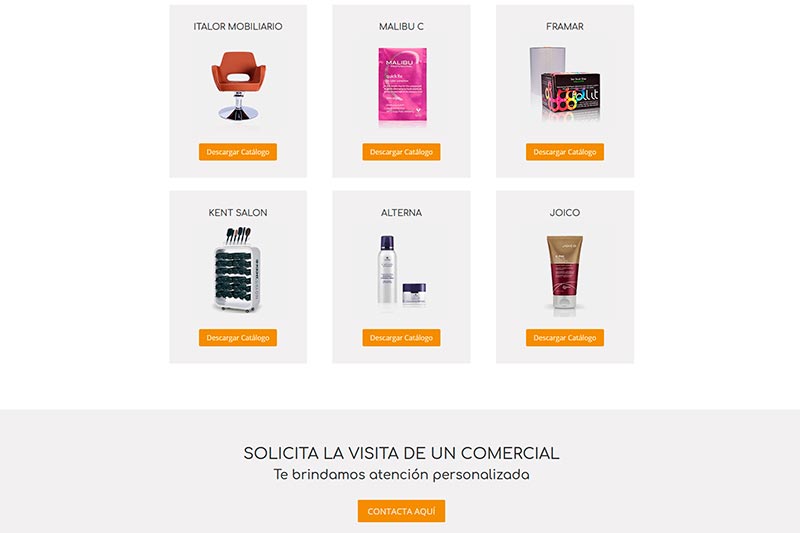Download the Kent Salon catalog

[238, 338]
